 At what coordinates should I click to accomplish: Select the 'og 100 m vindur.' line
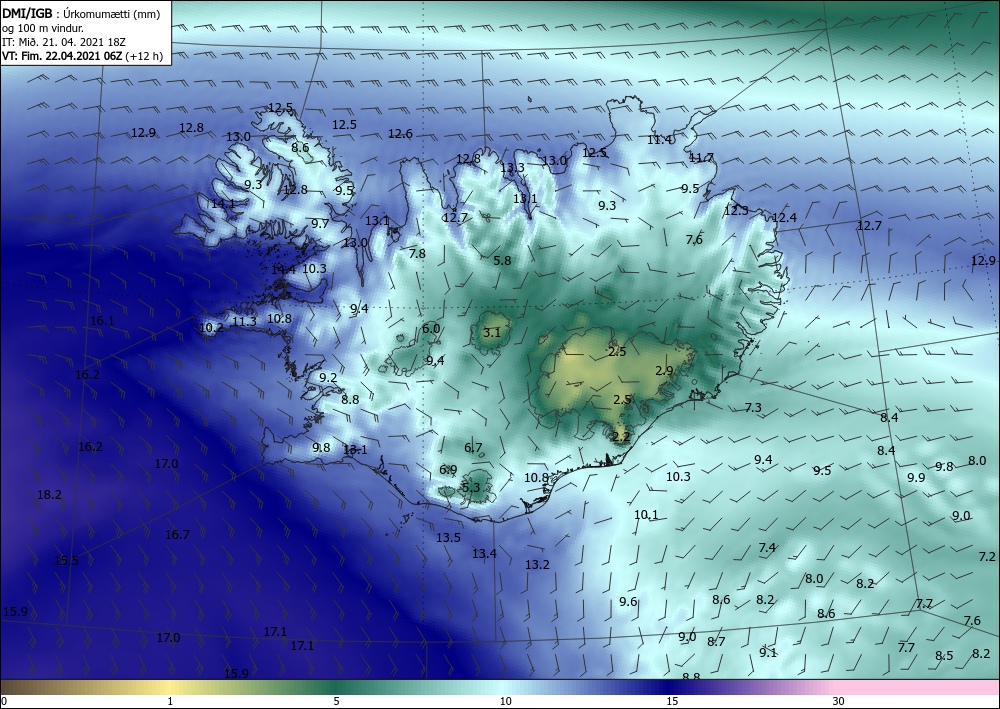43,28
